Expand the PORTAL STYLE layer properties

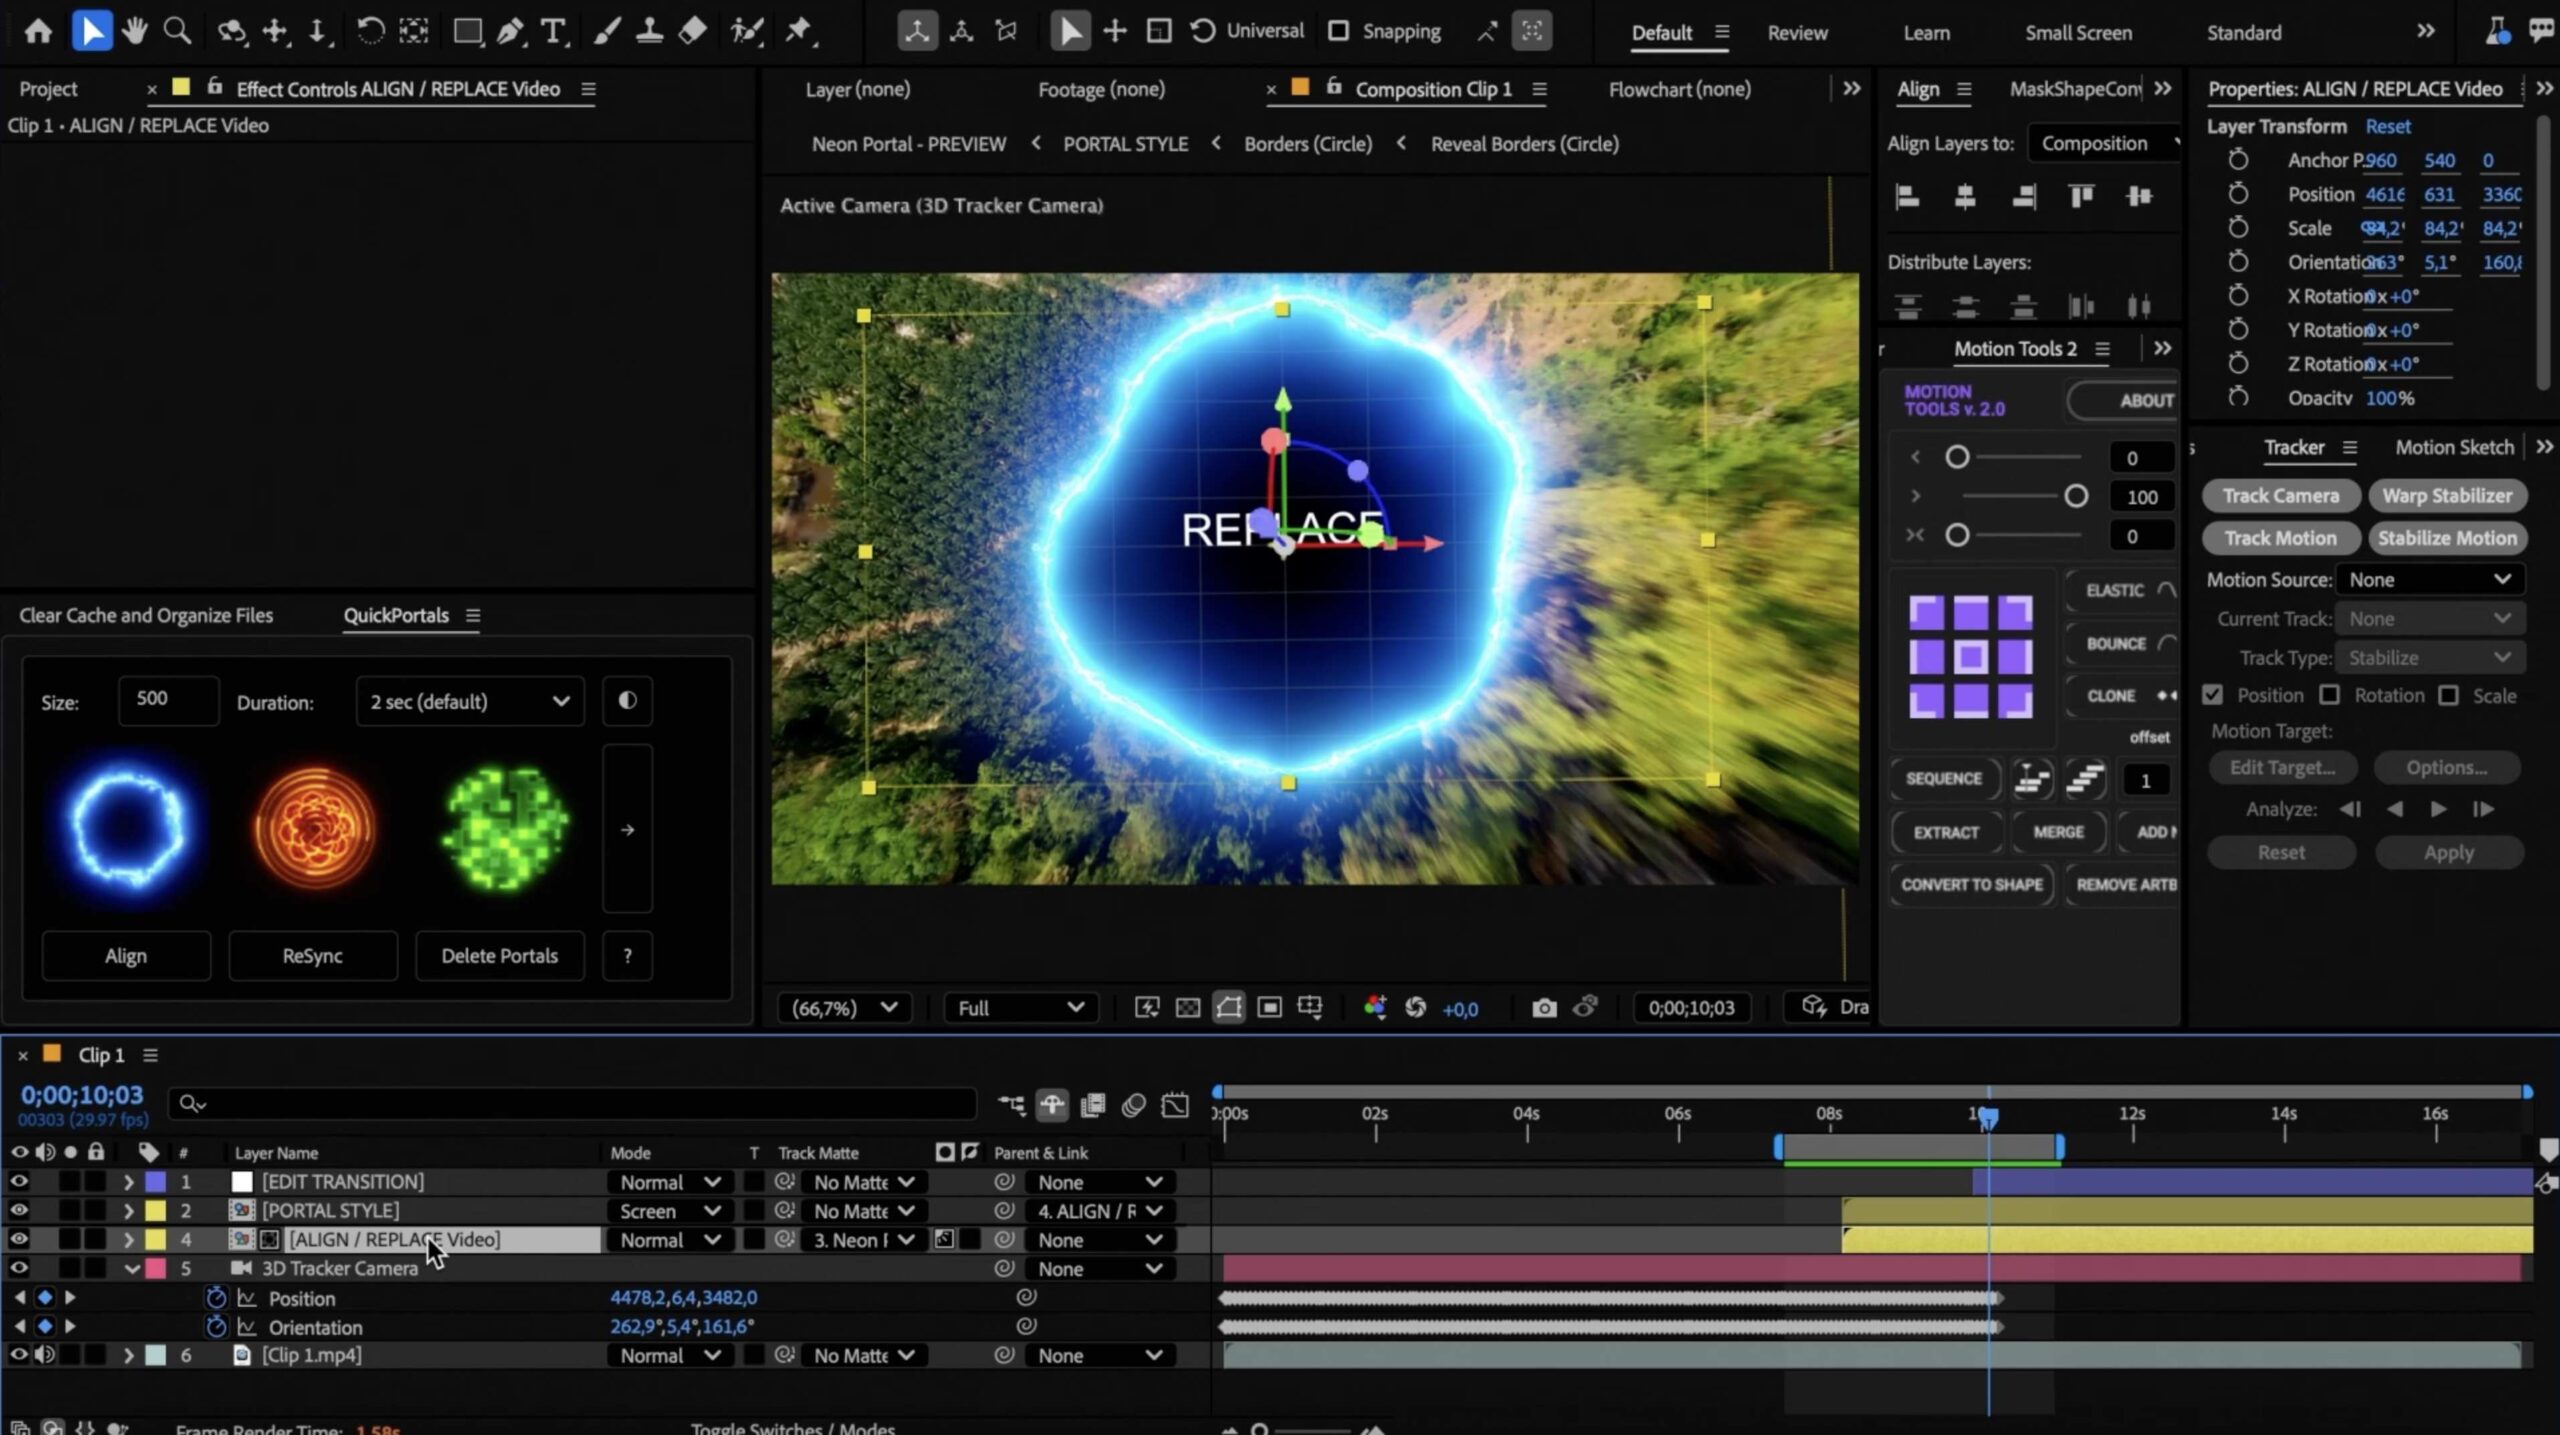[128, 1210]
